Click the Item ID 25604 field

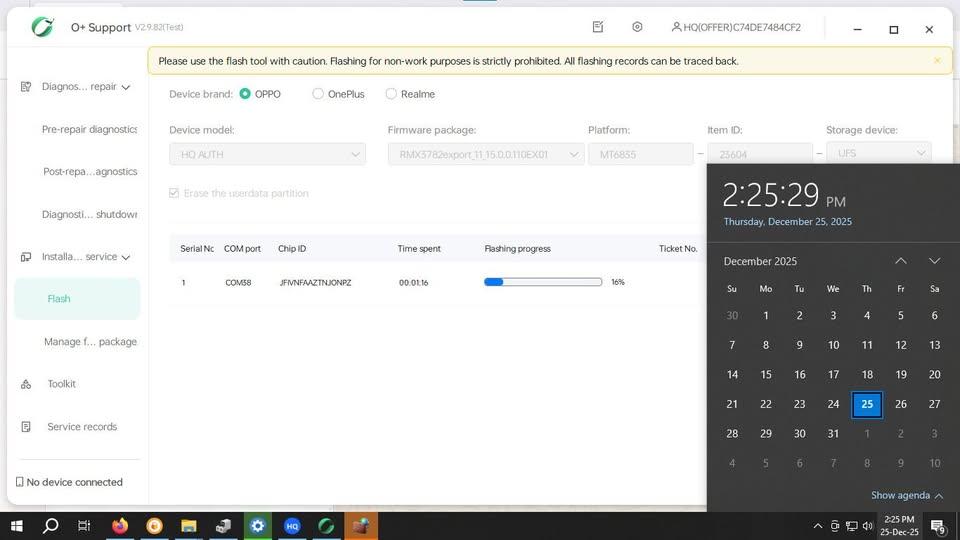tap(760, 154)
